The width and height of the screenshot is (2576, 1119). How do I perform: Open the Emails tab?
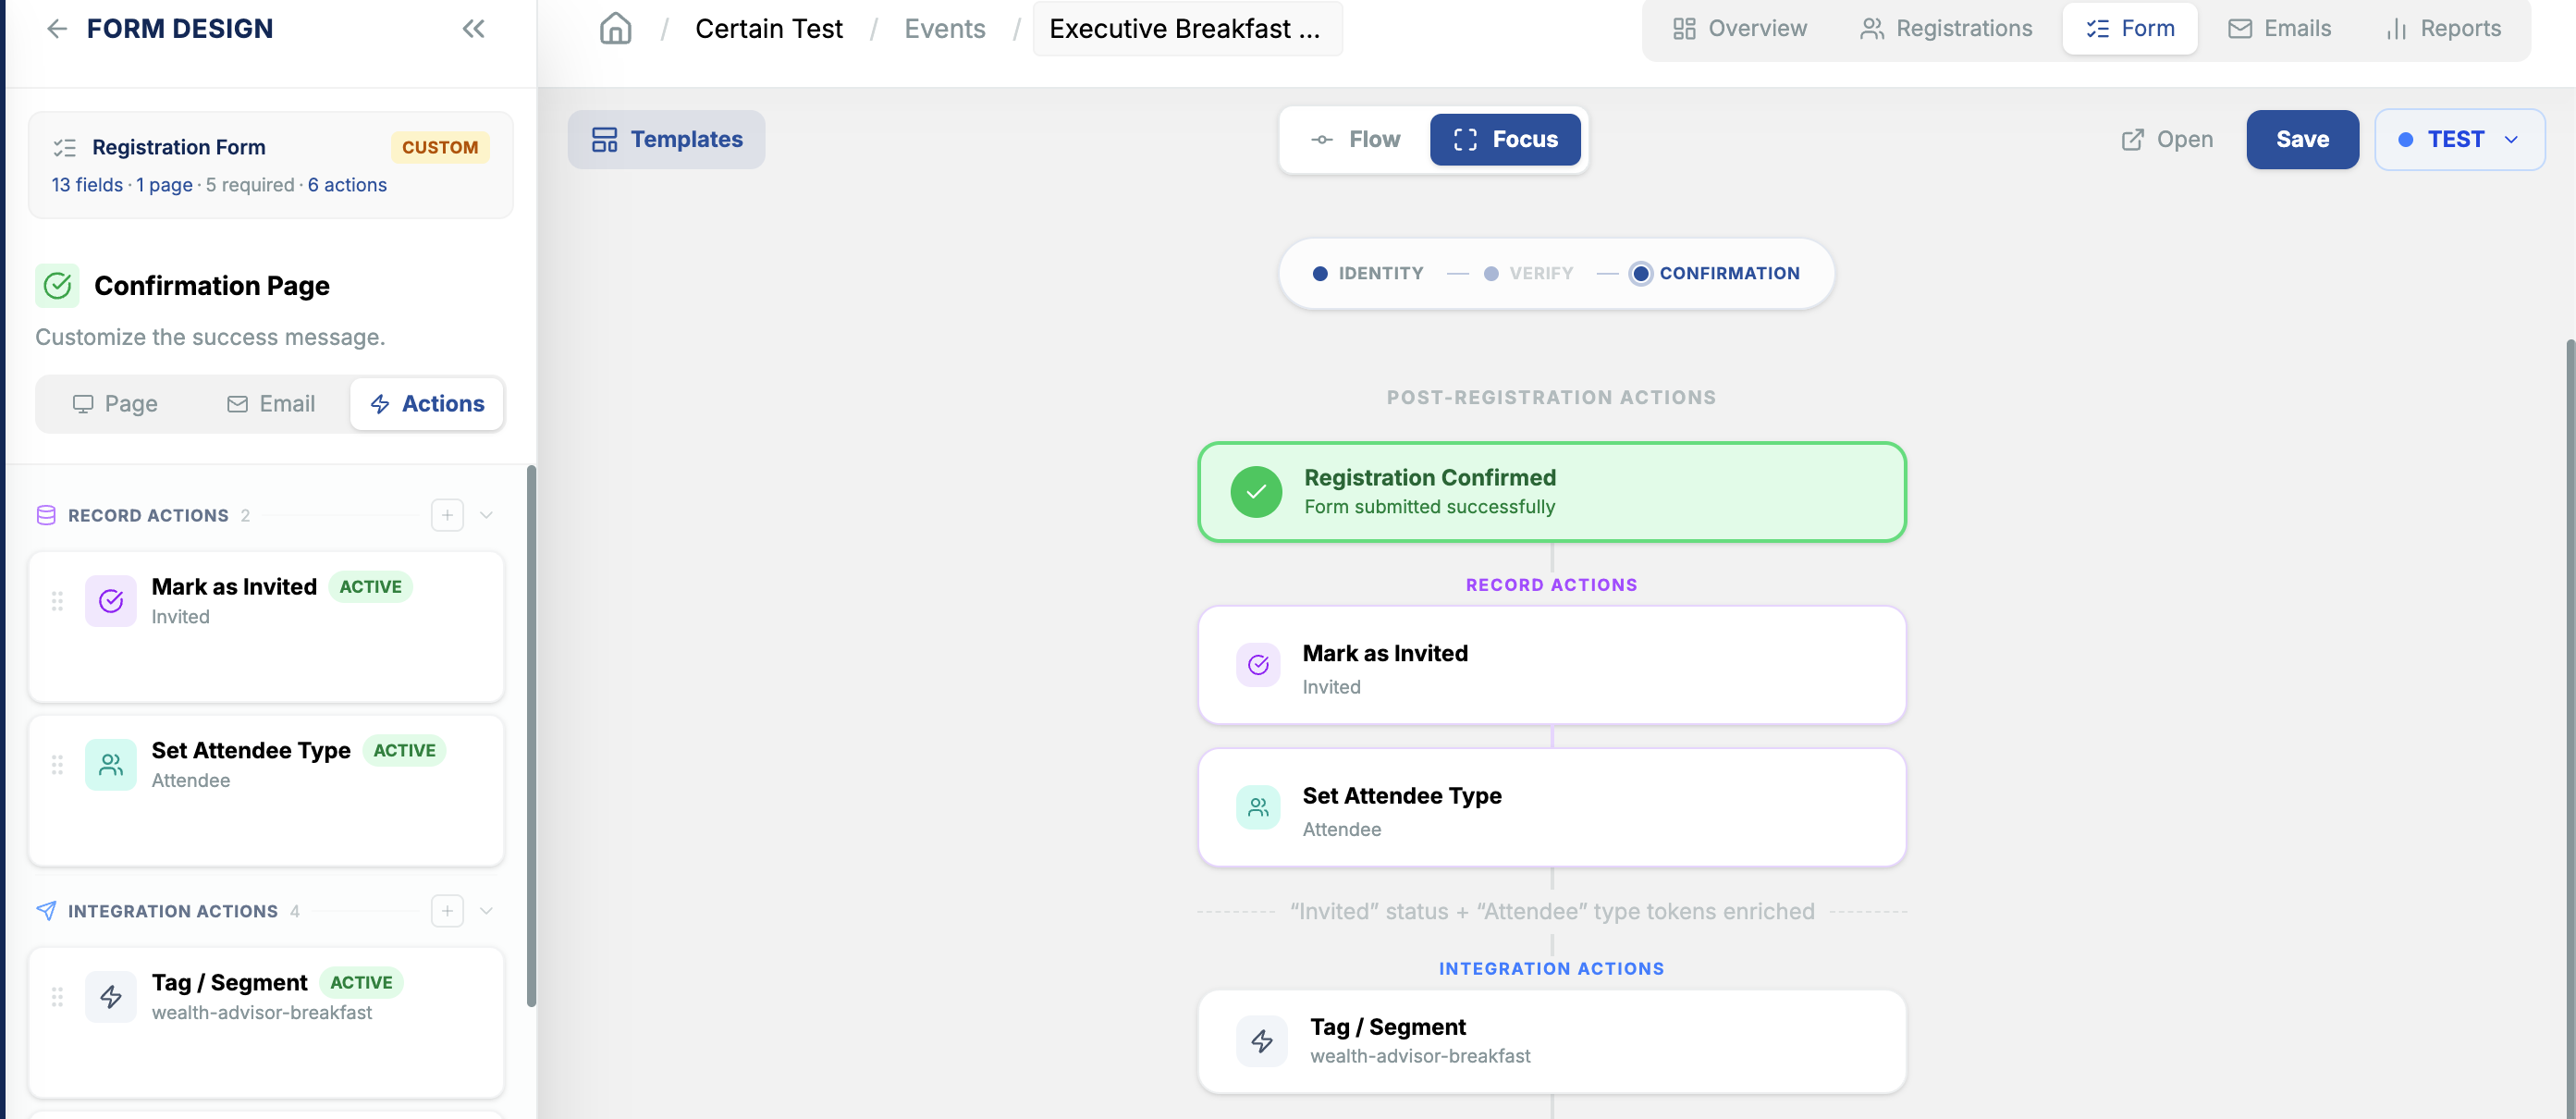pyautogui.click(x=2279, y=29)
